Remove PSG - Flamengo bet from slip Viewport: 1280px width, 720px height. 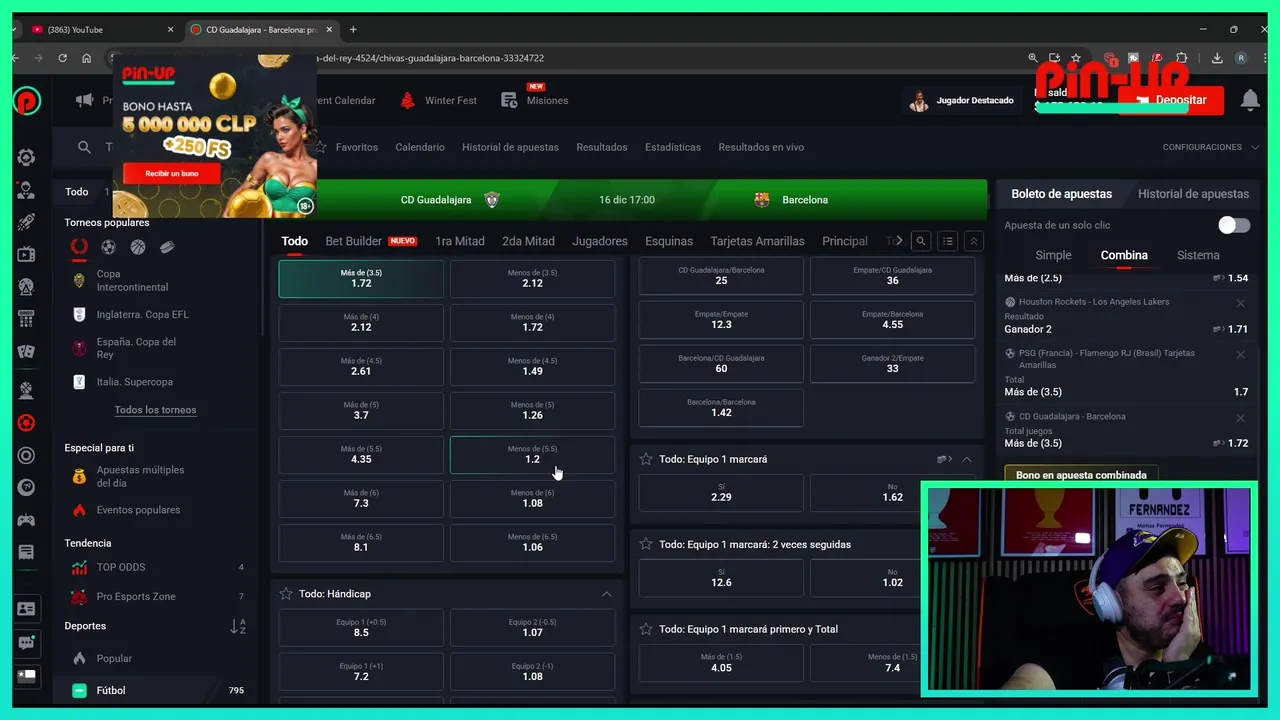1240,355
